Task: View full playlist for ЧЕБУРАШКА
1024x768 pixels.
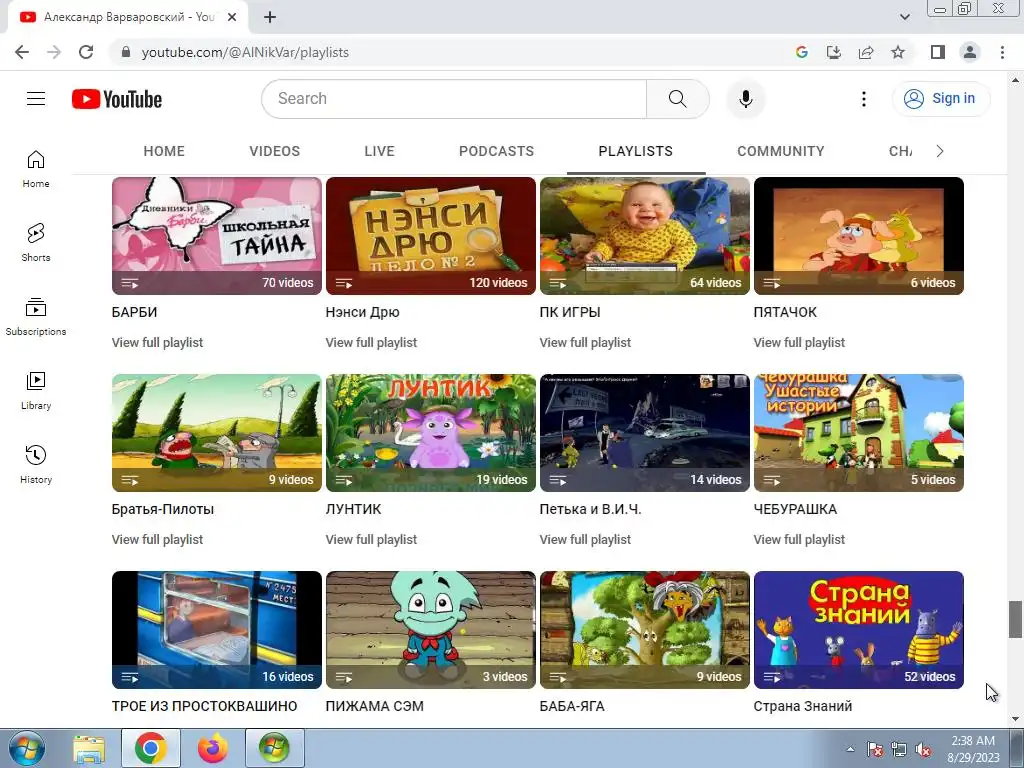Action: 799,539
